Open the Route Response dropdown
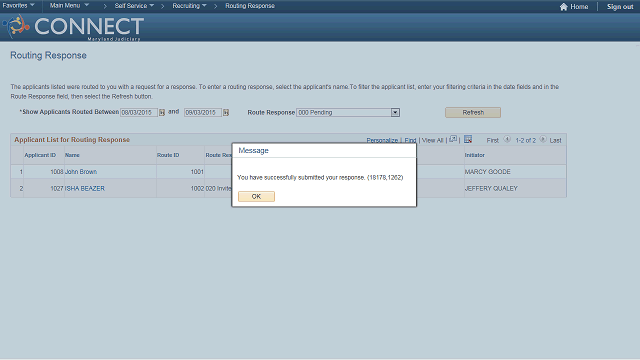Image resolution: width=640 pixels, height=360 pixels. tap(395, 112)
